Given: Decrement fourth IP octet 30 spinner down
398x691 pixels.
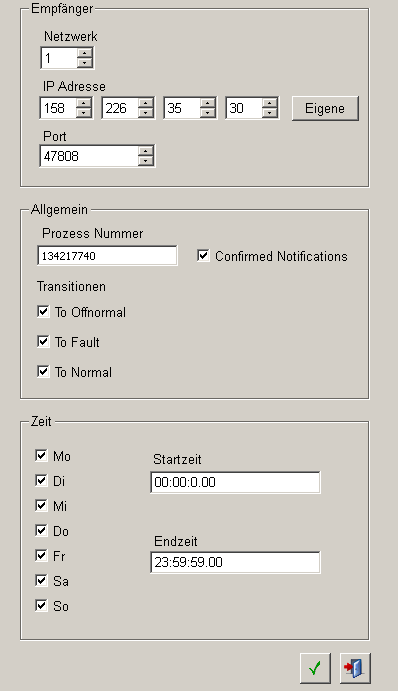Looking at the screenshot, I should pyautogui.click(x=270, y=113).
